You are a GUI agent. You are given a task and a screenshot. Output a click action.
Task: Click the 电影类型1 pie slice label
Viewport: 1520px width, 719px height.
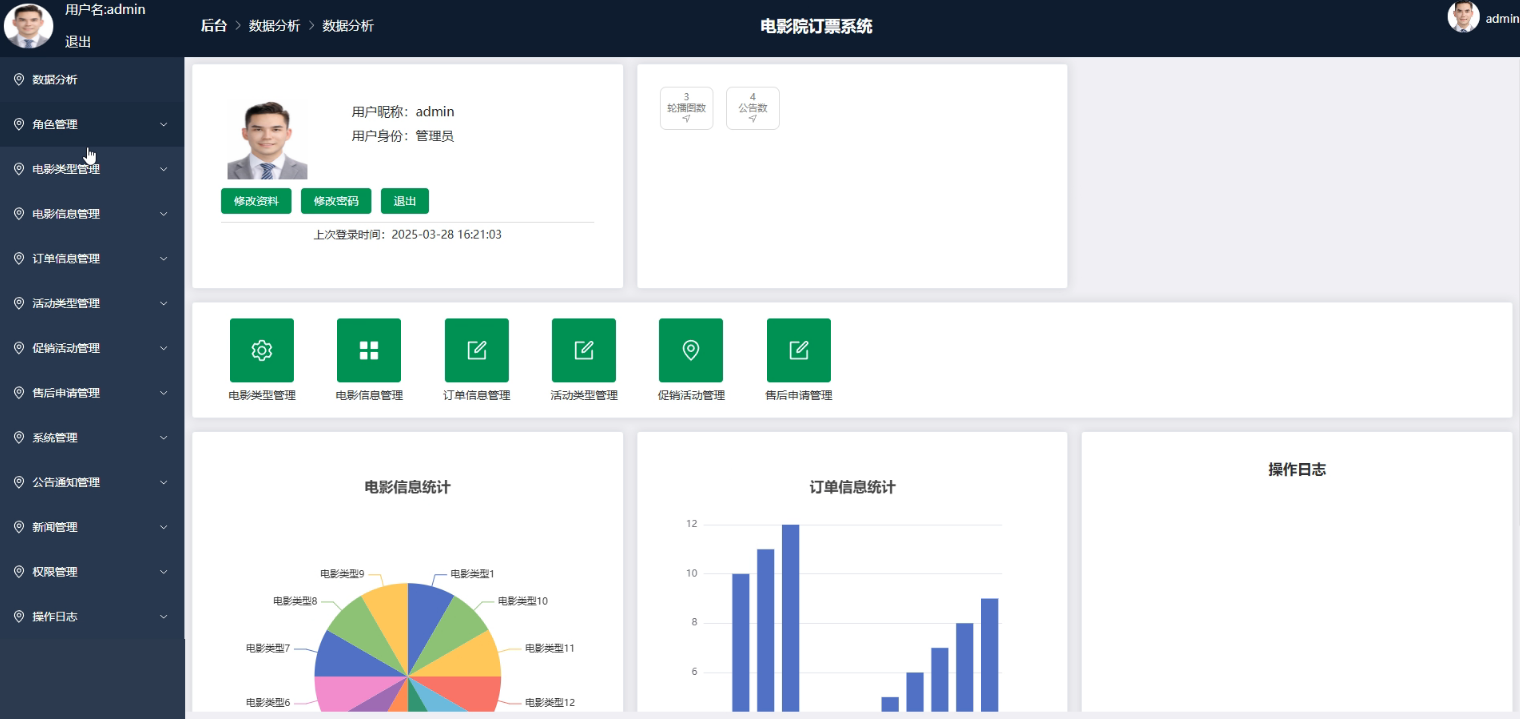coord(472,574)
